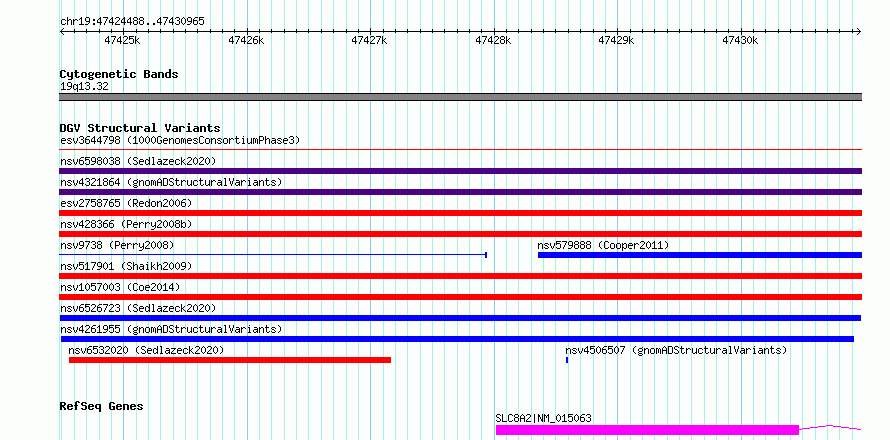Click the tiny nsv4506507 blue marker
Screen dimensions: 890x440
click(567, 360)
